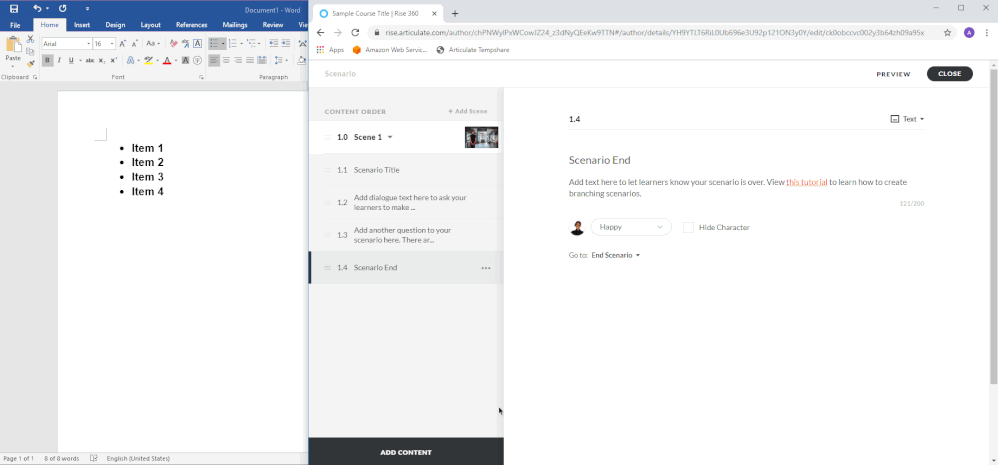The image size is (998, 465).
Task: Increase indent in Word paragraph group
Action: click(x=285, y=43)
